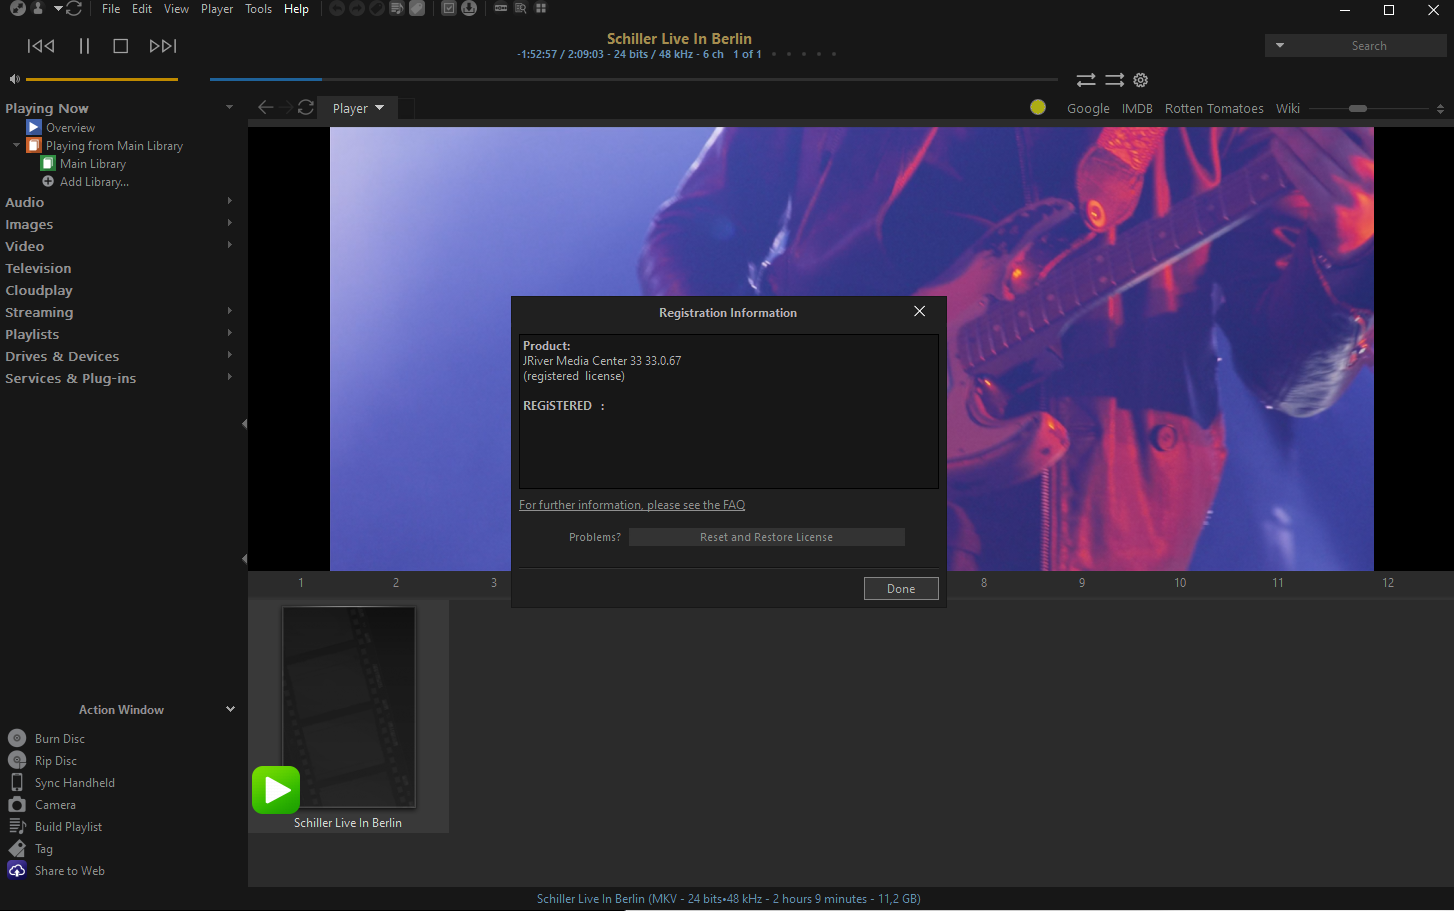1454x911 pixels.
Task: Open the Player view dropdown
Action: coord(357,107)
